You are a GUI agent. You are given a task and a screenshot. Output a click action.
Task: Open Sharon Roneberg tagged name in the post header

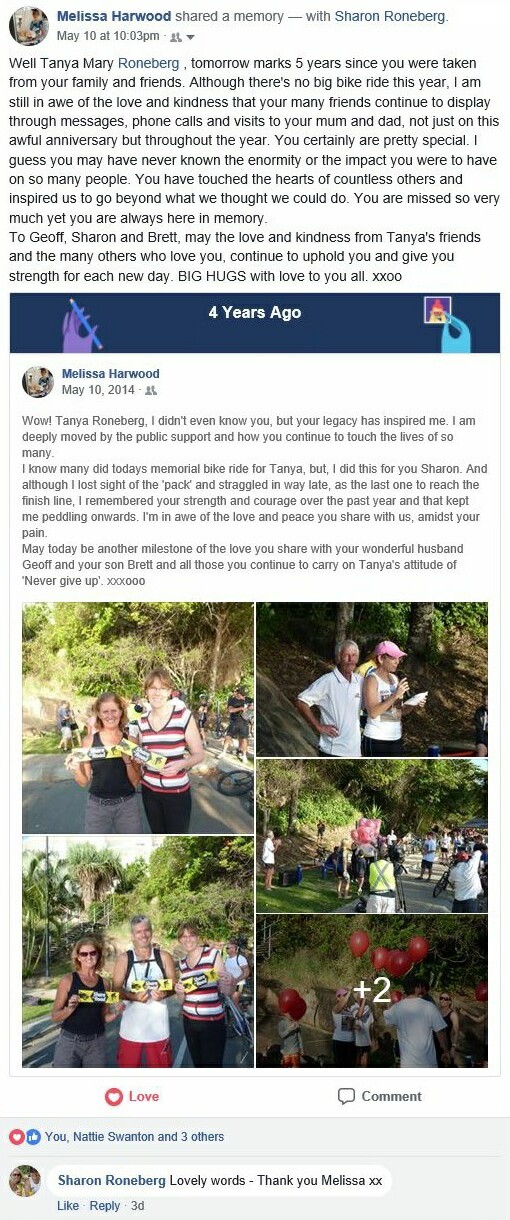click(391, 16)
